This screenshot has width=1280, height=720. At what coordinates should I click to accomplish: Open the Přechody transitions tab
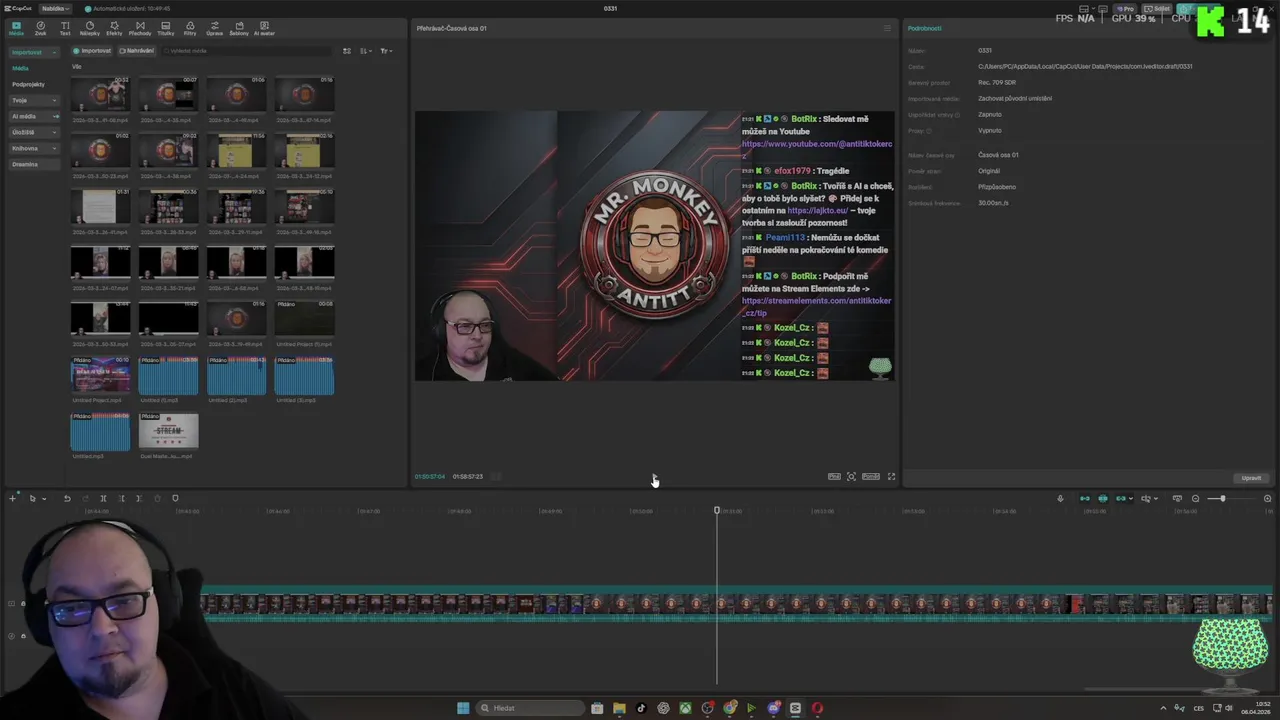[140, 28]
